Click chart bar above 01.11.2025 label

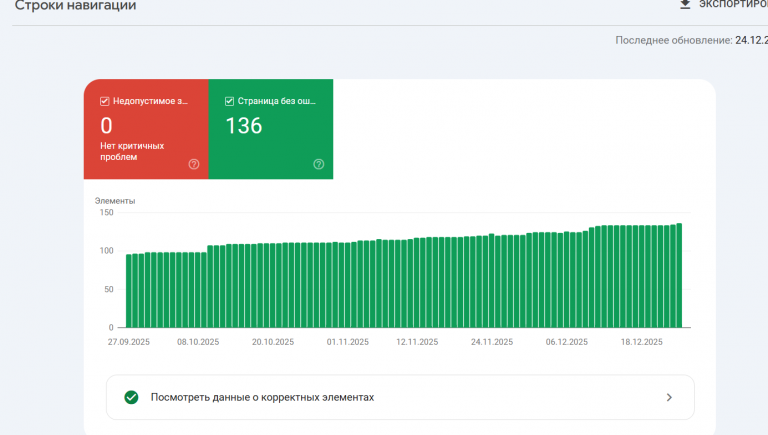pyautogui.click(x=348, y=285)
